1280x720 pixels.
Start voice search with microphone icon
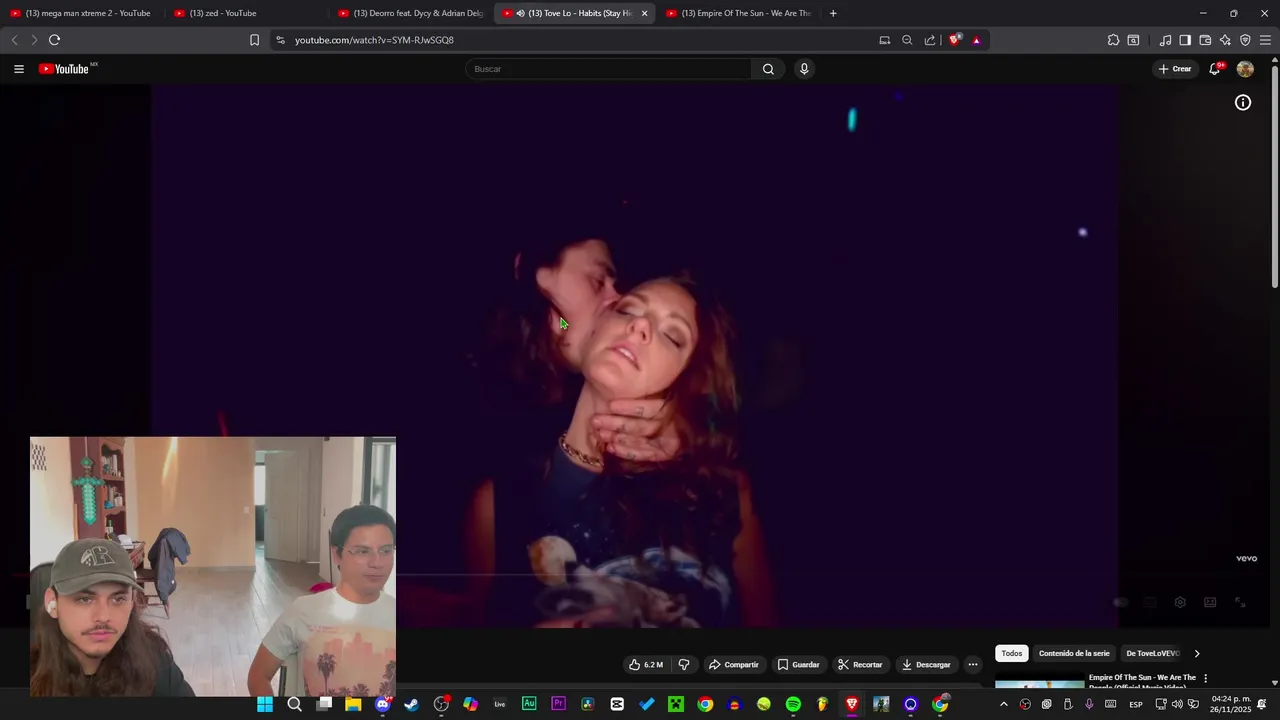(804, 69)
